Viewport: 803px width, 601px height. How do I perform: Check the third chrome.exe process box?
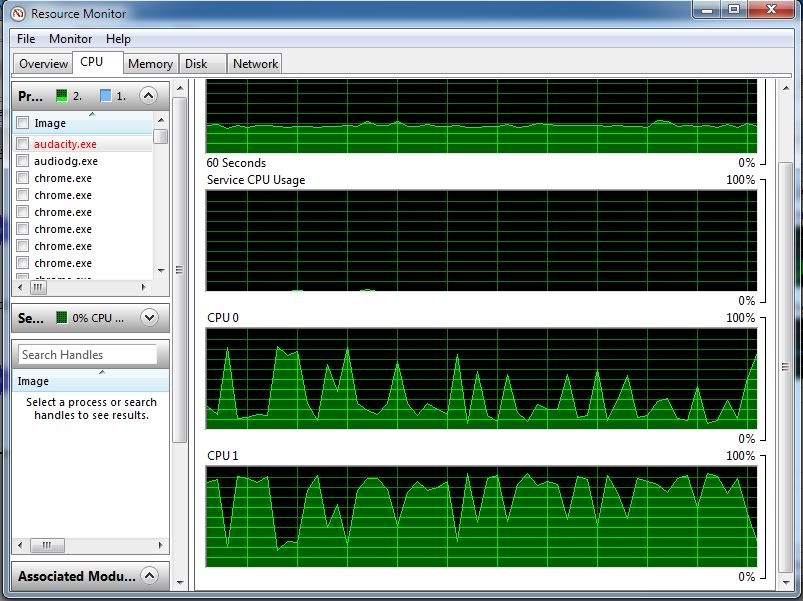[x=23, y=211]
